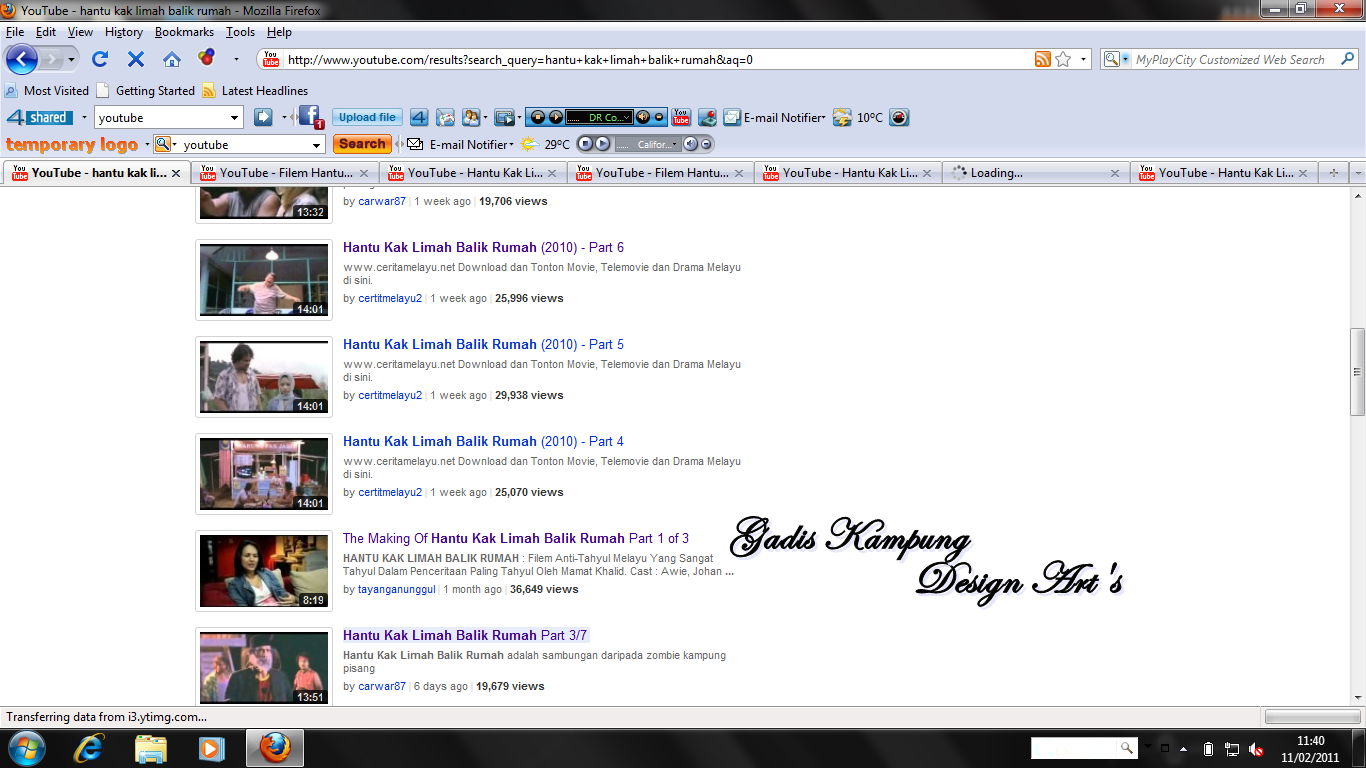Viewport: 1366px width, 768px height.
Task: Open the temporary logo youtube search dropdown
Action: pos(317,145)
